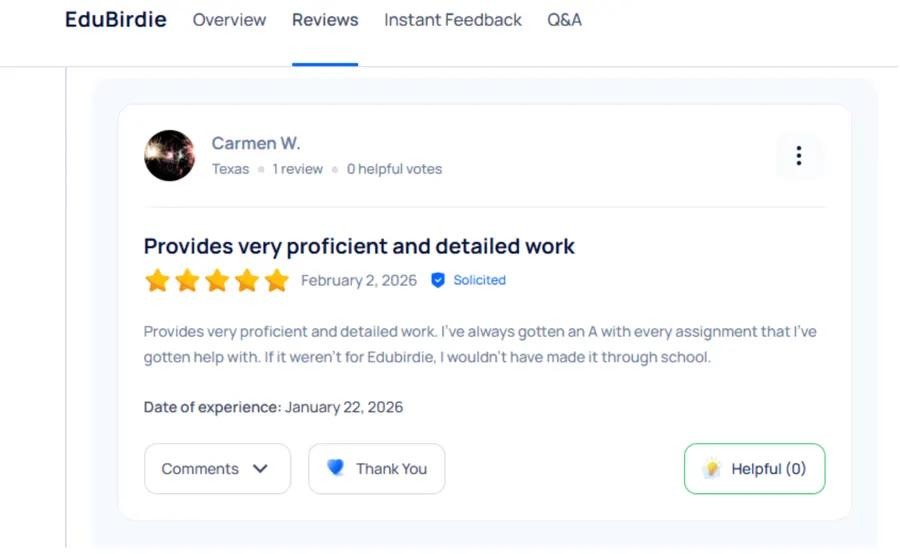Switch to the Overview tab
The image size is (900, 554).
point(229,20)
